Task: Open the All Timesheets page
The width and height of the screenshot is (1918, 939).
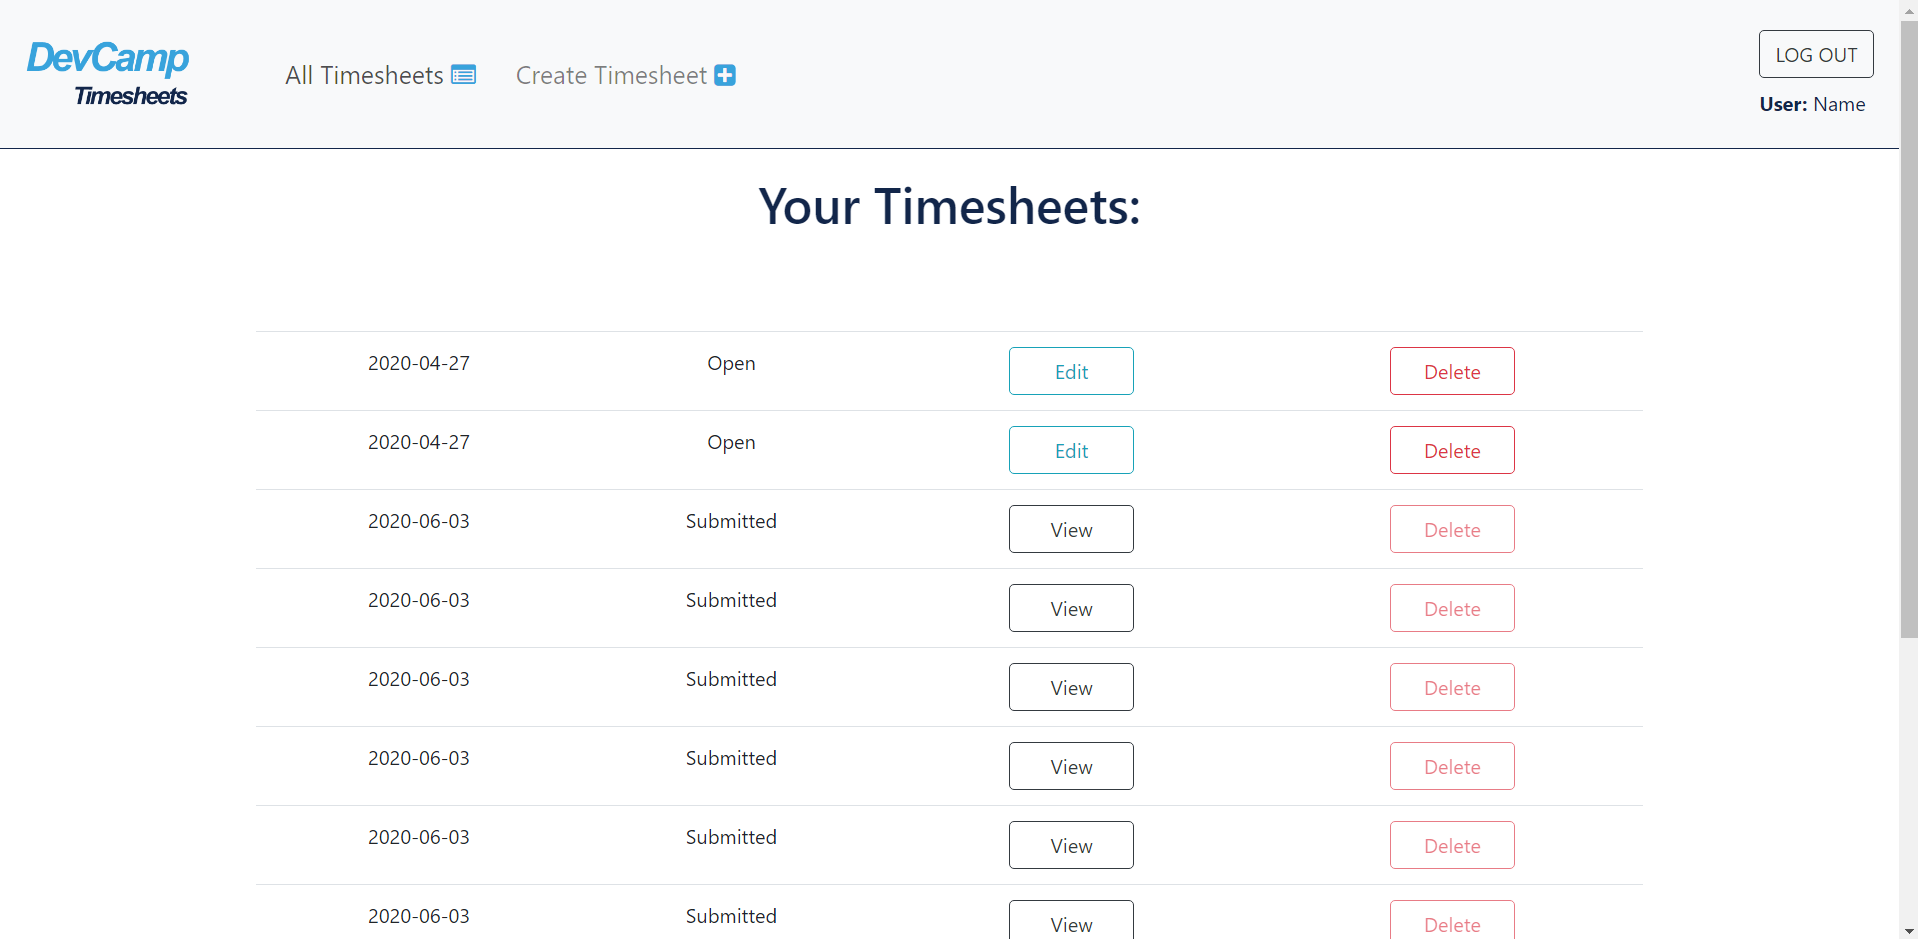Action: click(x=364, y=74)
